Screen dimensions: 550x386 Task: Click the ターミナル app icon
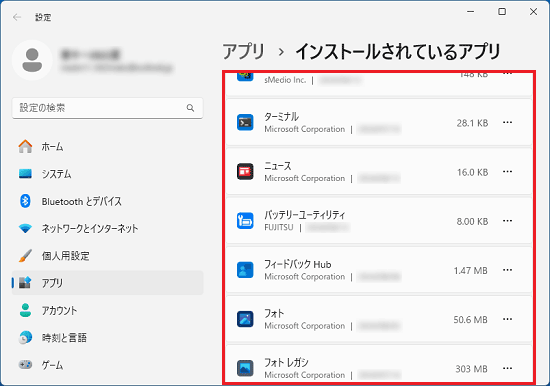tap(245, 122)
